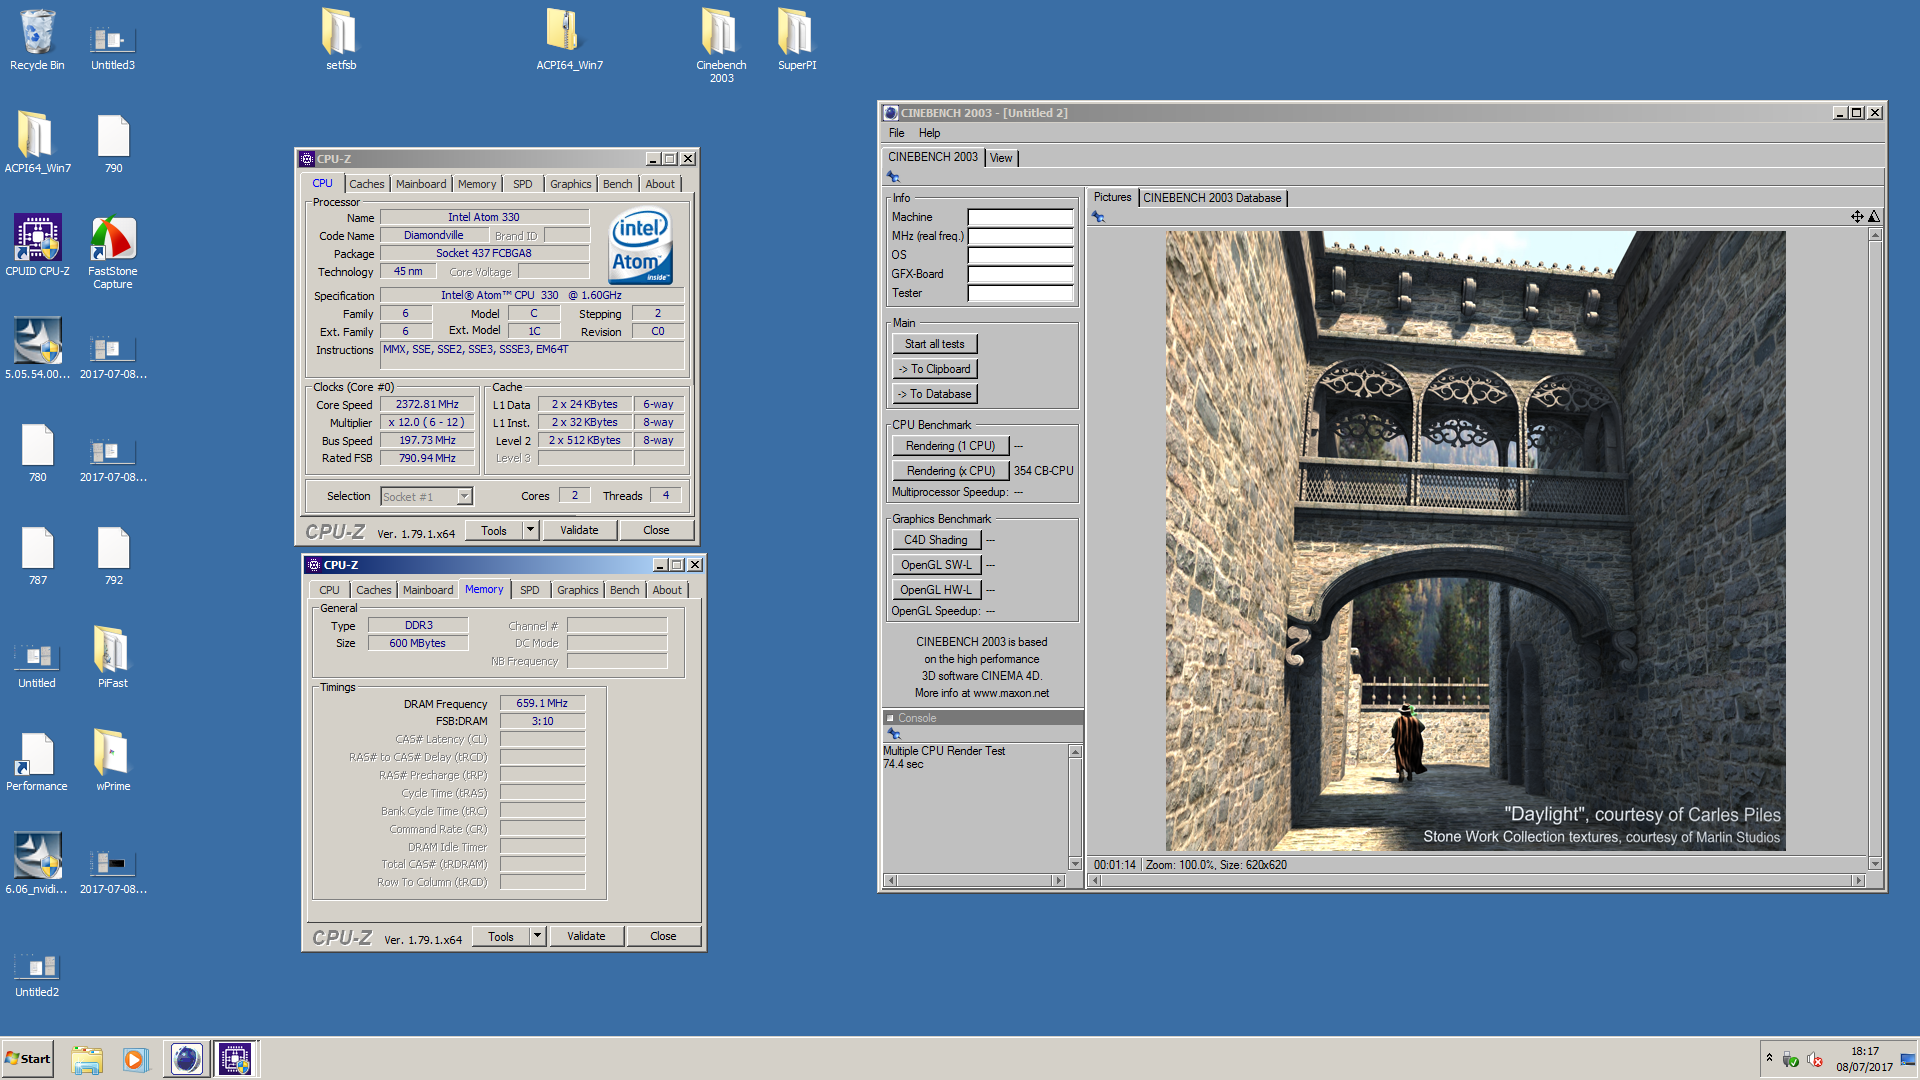The image size is (1920, 1080).
Task: Click the Windows Start button
Action: click(x=27, y=1059)
